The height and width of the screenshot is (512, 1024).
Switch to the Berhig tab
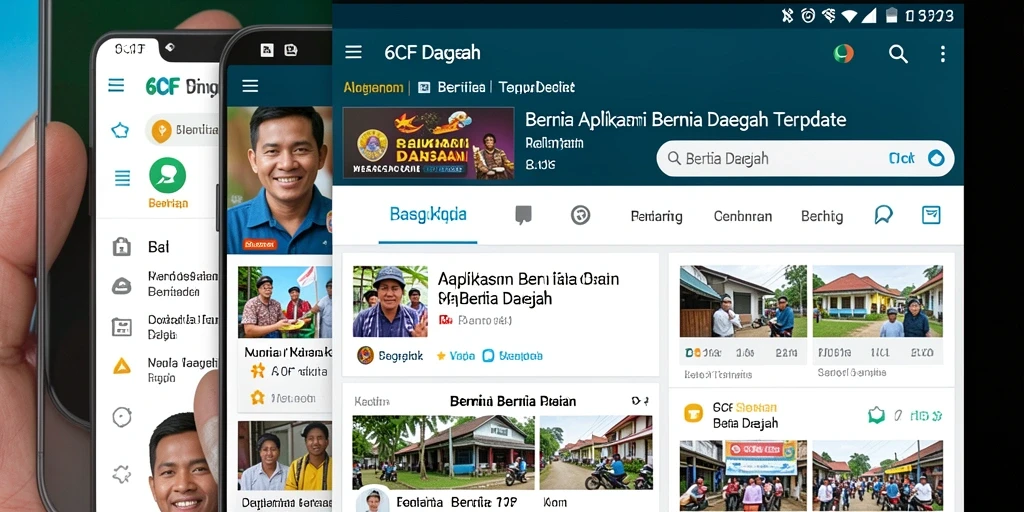pos(822,216)
